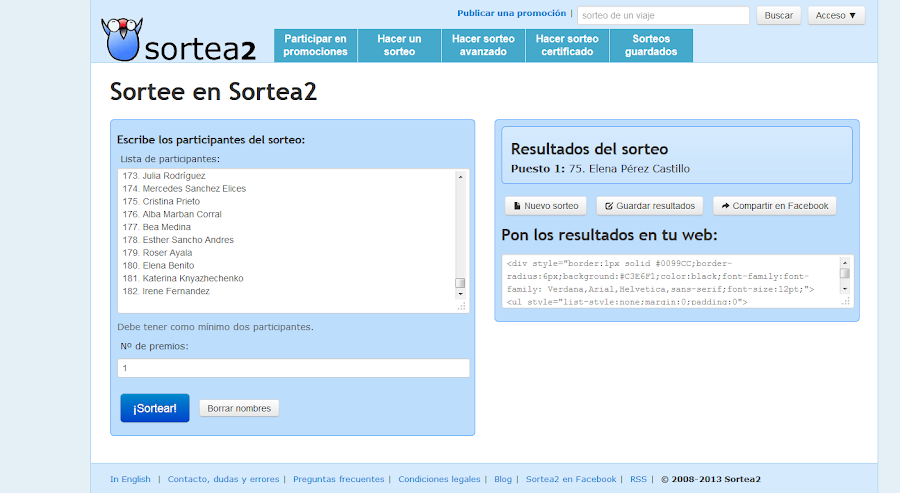Open the Hacer un sorteo tab

tap(399, 45)
